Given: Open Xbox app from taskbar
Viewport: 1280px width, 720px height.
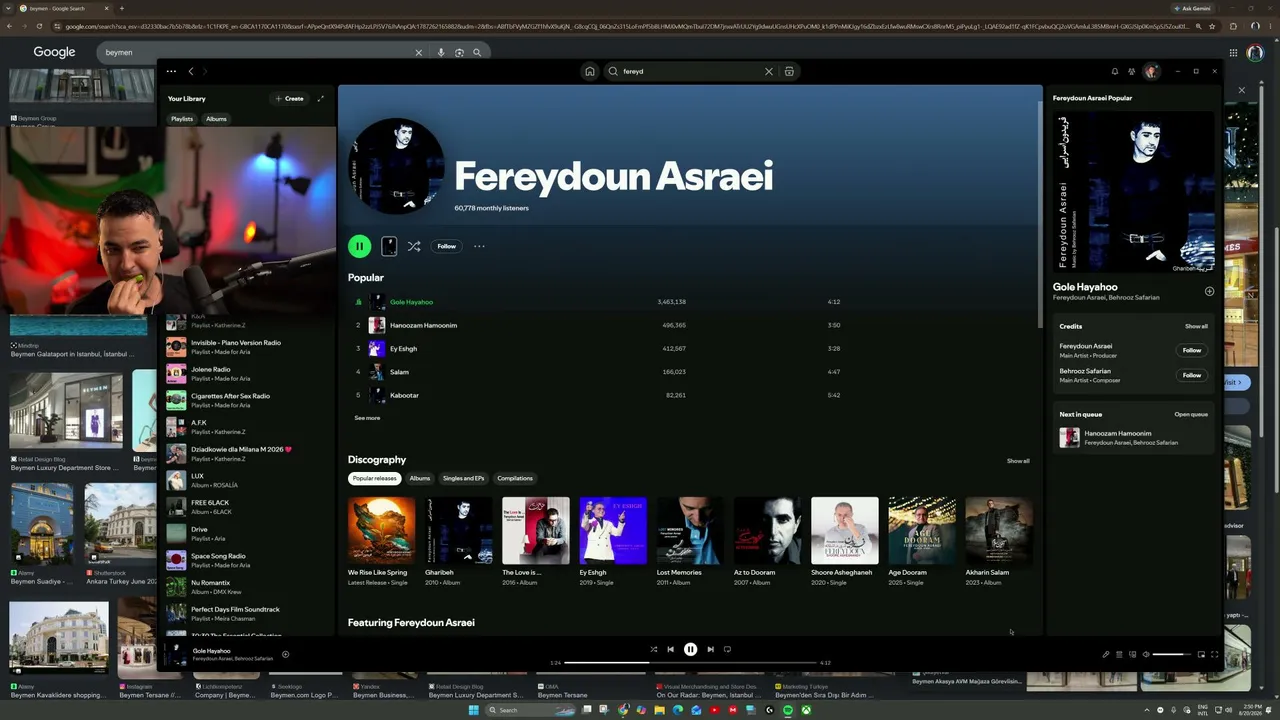Looking at the screenshot, I should [x=805, y=710].
